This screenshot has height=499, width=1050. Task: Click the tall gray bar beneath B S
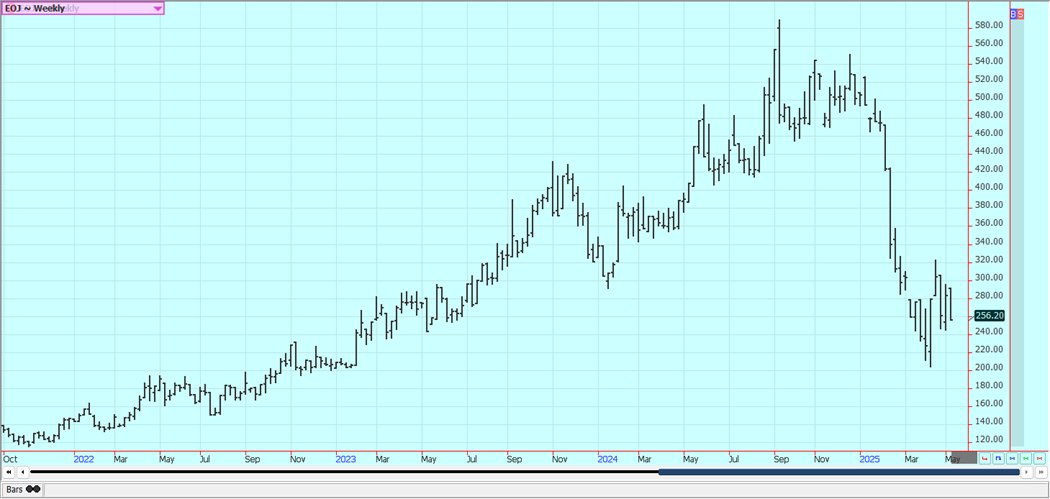coord(1017,232)
